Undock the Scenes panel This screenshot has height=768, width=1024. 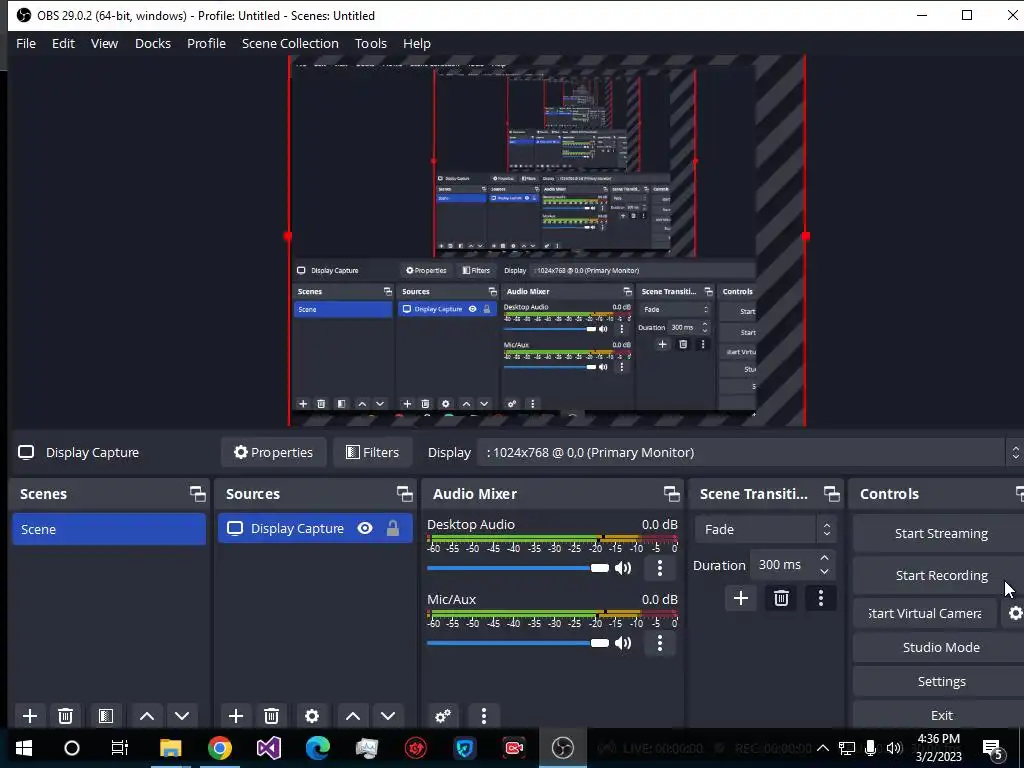[x=197, y=494]
